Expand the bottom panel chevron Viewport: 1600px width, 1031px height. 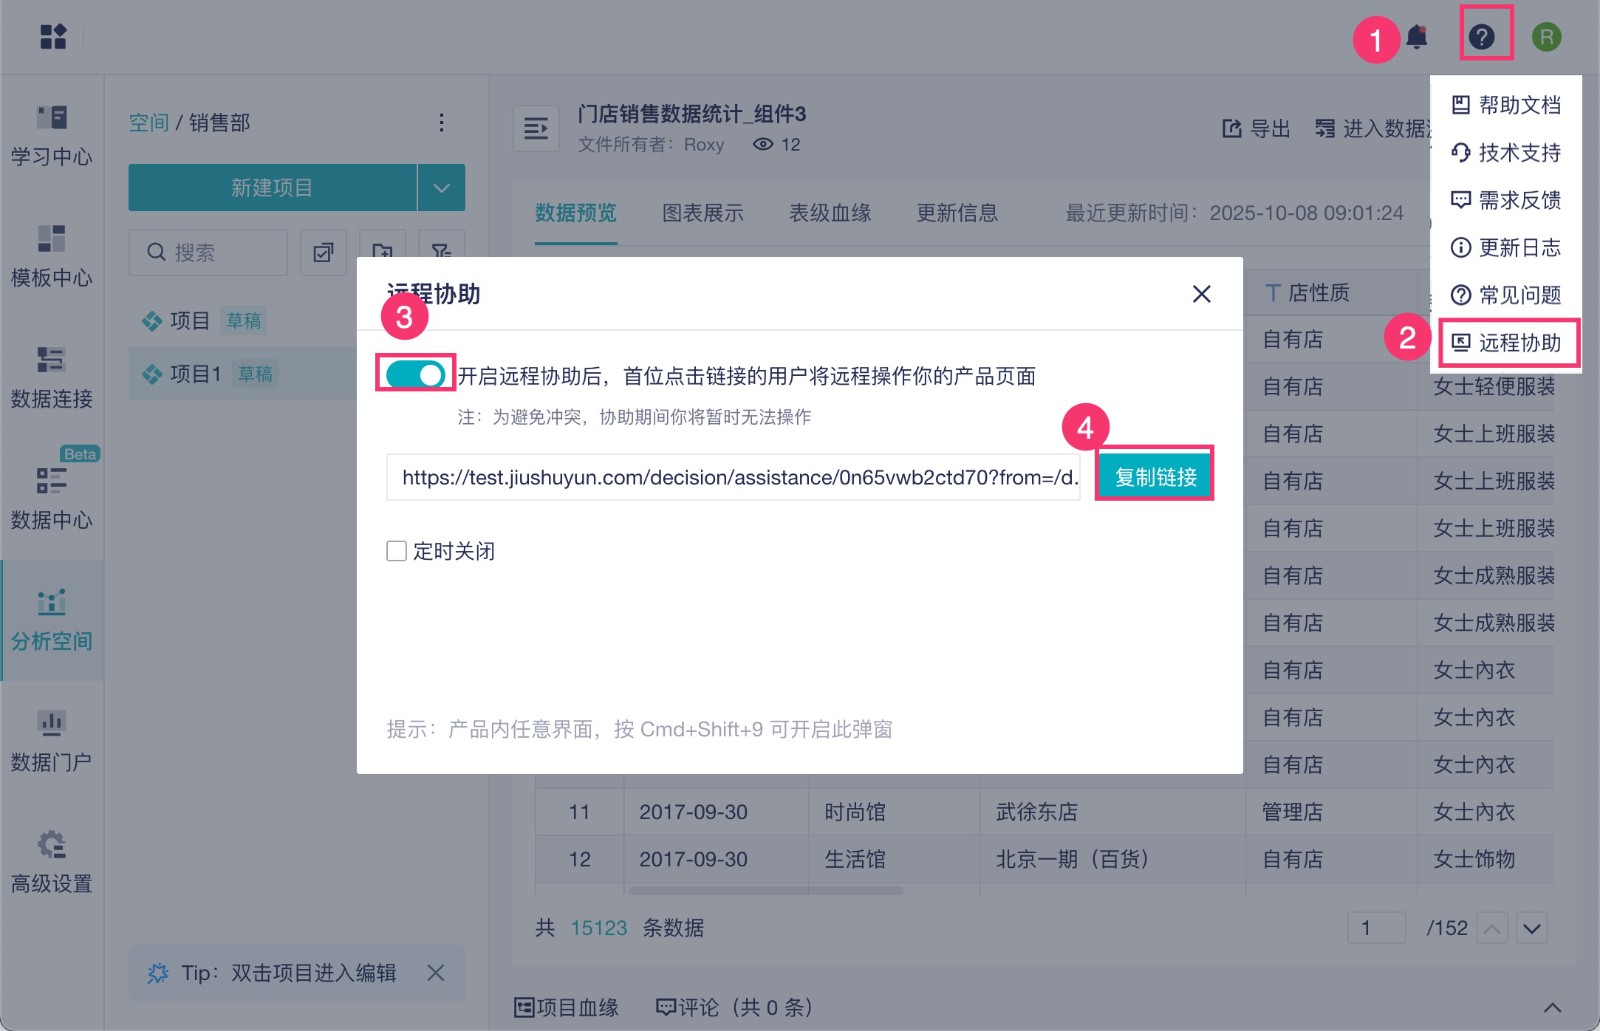[1552, 1007]
